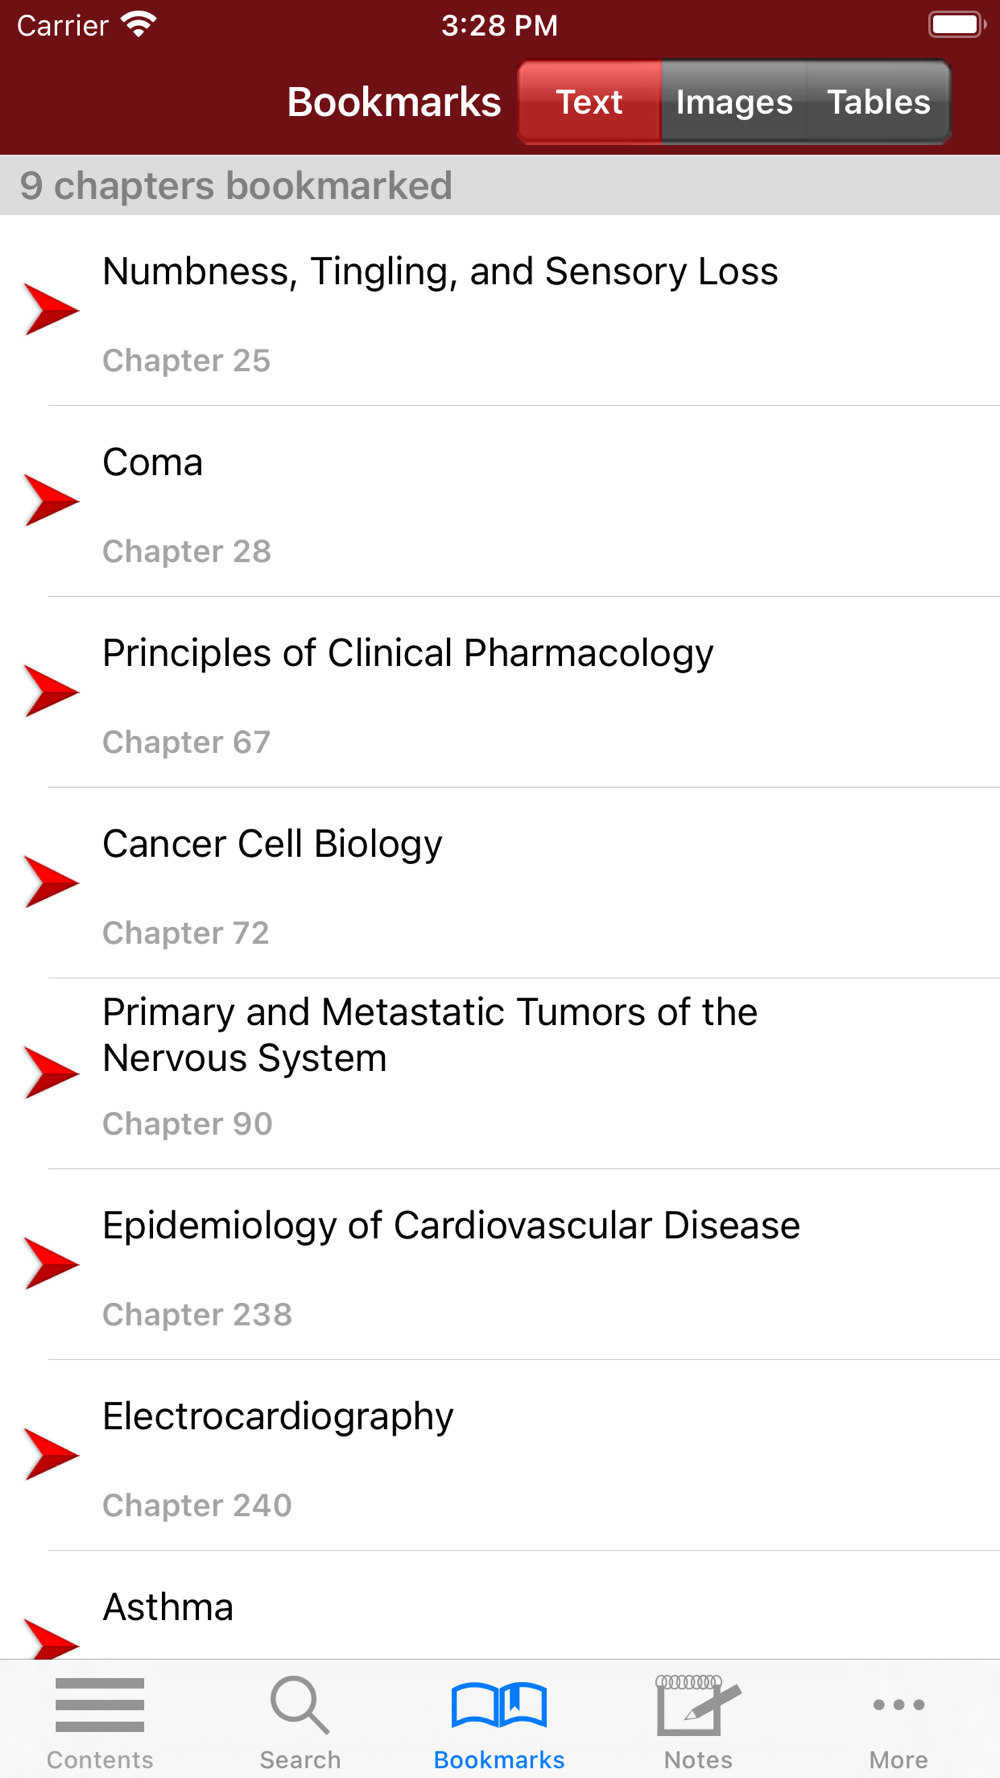Open the Notes notepad icon
The width and height of the screenshot is (1000, 1778).
698,1705
